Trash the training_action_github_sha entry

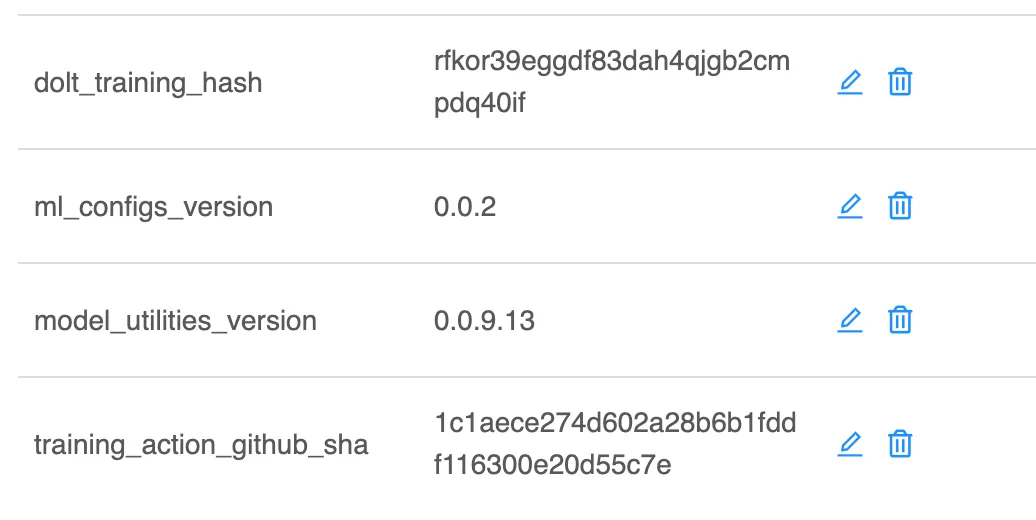(900, 444)
